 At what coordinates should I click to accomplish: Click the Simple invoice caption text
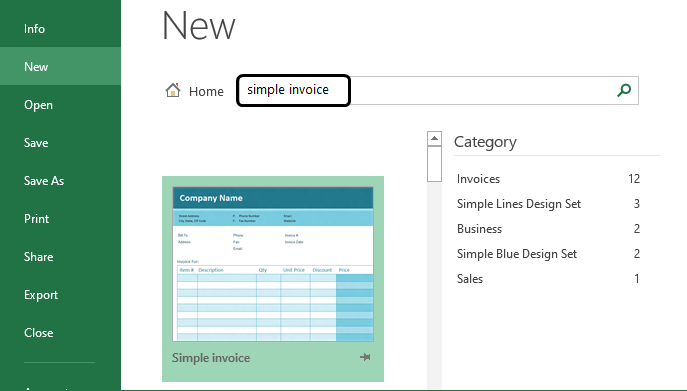point(211,358)
